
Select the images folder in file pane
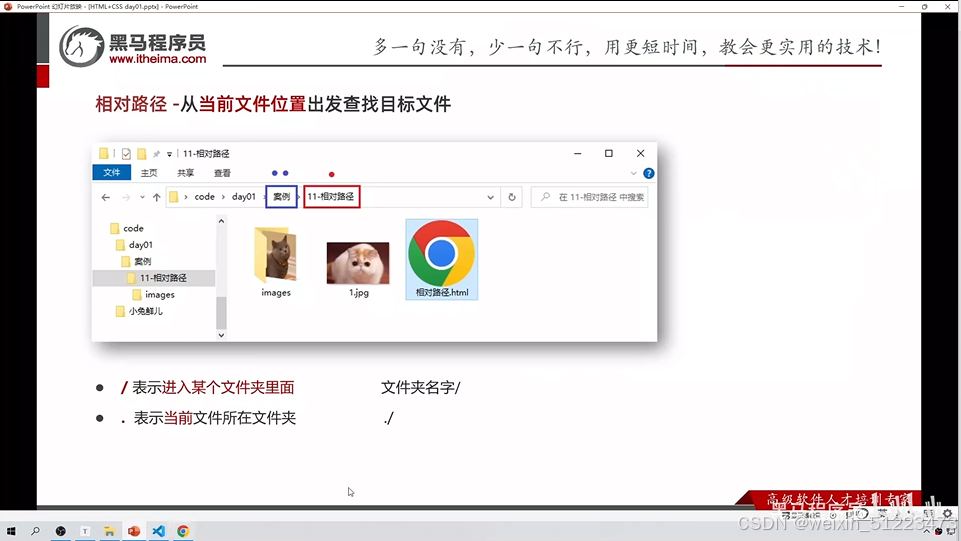276,262
